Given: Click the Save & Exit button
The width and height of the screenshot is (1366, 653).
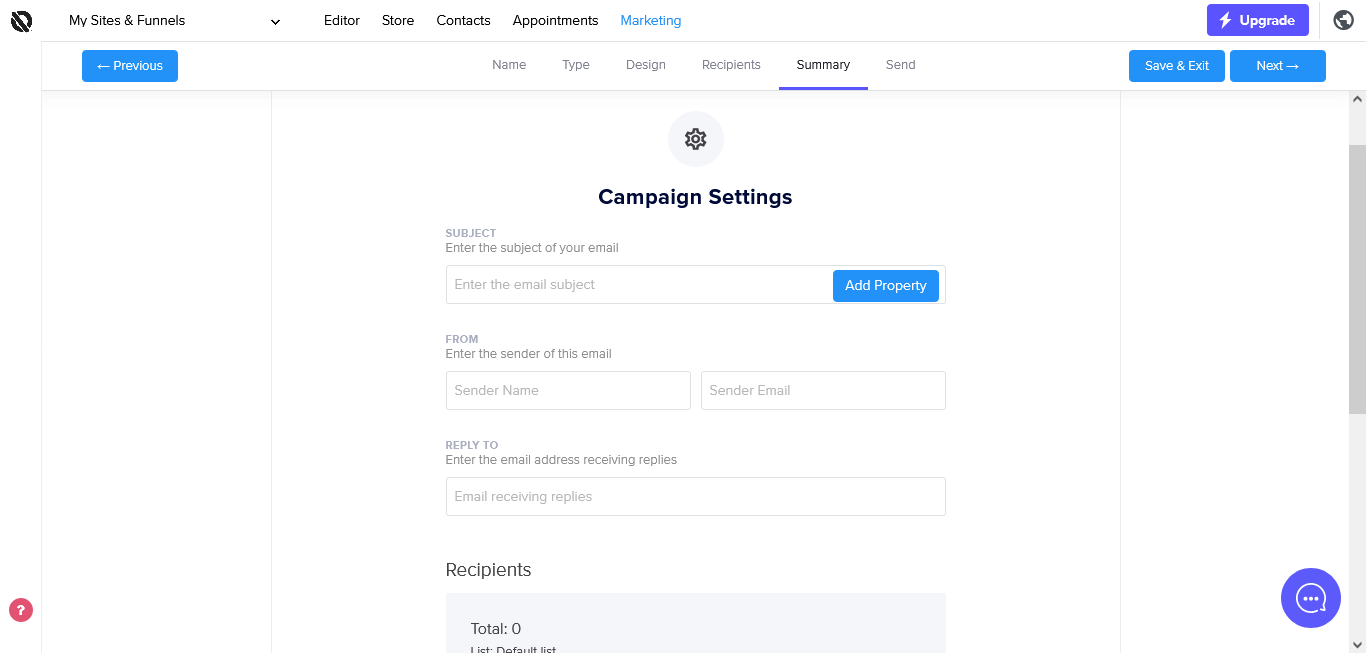Looking at the screenshot, I should point(1176,66).
